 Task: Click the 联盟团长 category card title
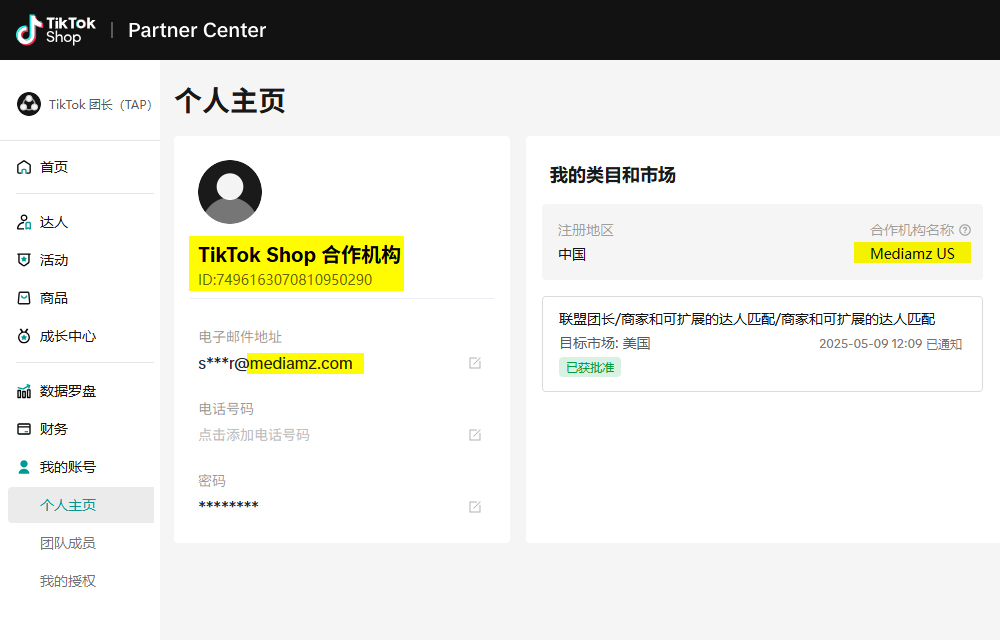747,319
